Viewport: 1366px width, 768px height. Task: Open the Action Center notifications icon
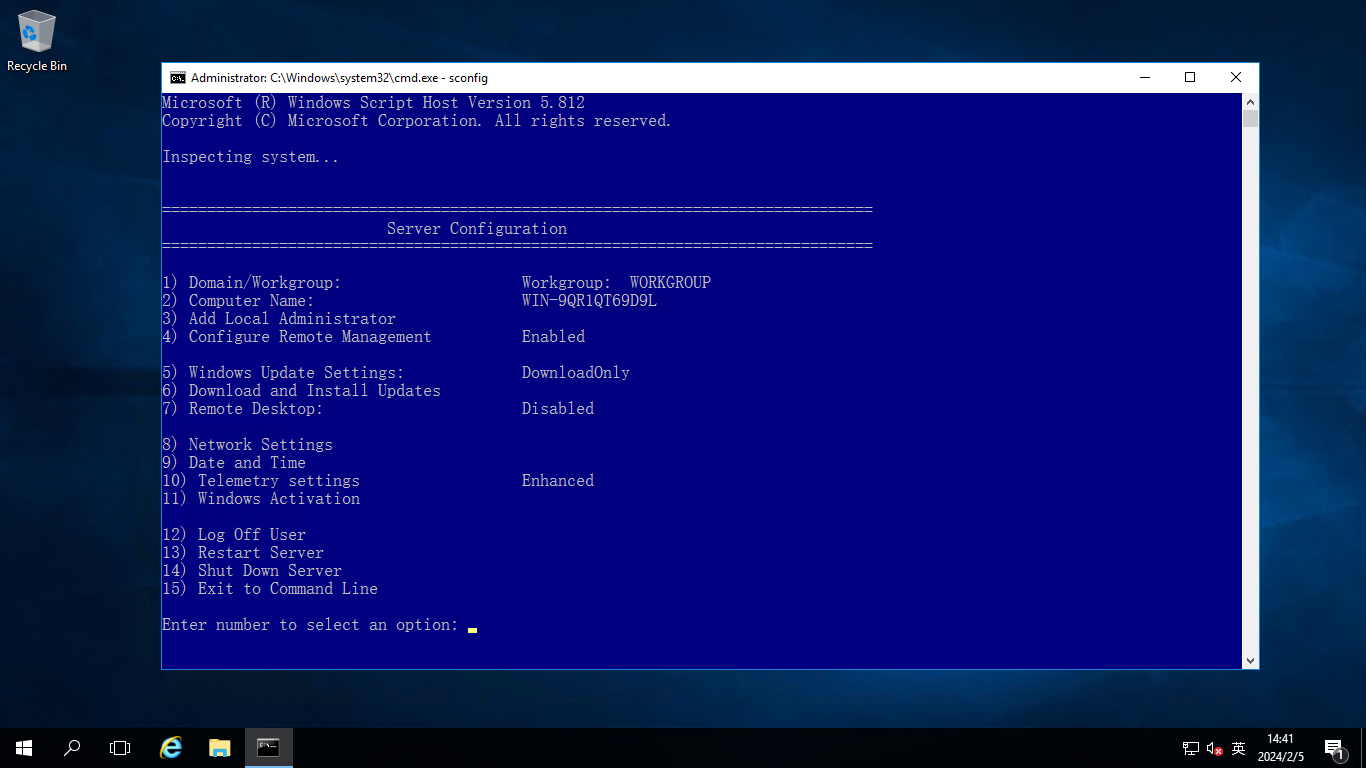pyautogui.click(x=1333, y=748)
